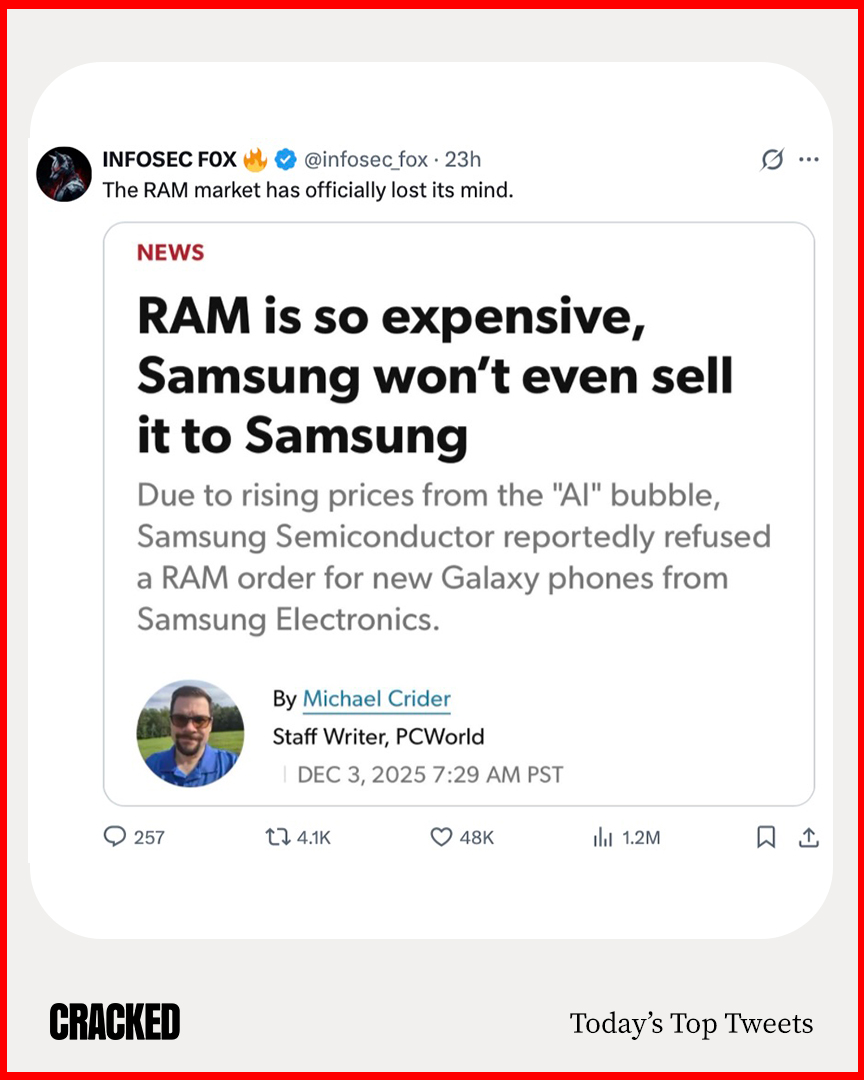Click Michael Crider's author photo
This screenshot has width=864, height=1080.
pos(190,733)
